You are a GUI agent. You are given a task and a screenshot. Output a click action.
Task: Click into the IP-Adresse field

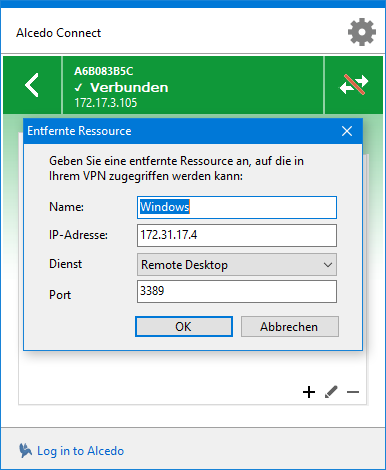coord(237,235)
